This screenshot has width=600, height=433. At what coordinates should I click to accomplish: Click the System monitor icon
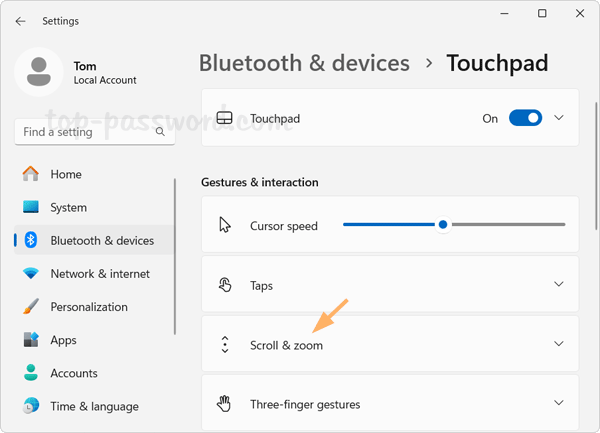click(31, 207)
